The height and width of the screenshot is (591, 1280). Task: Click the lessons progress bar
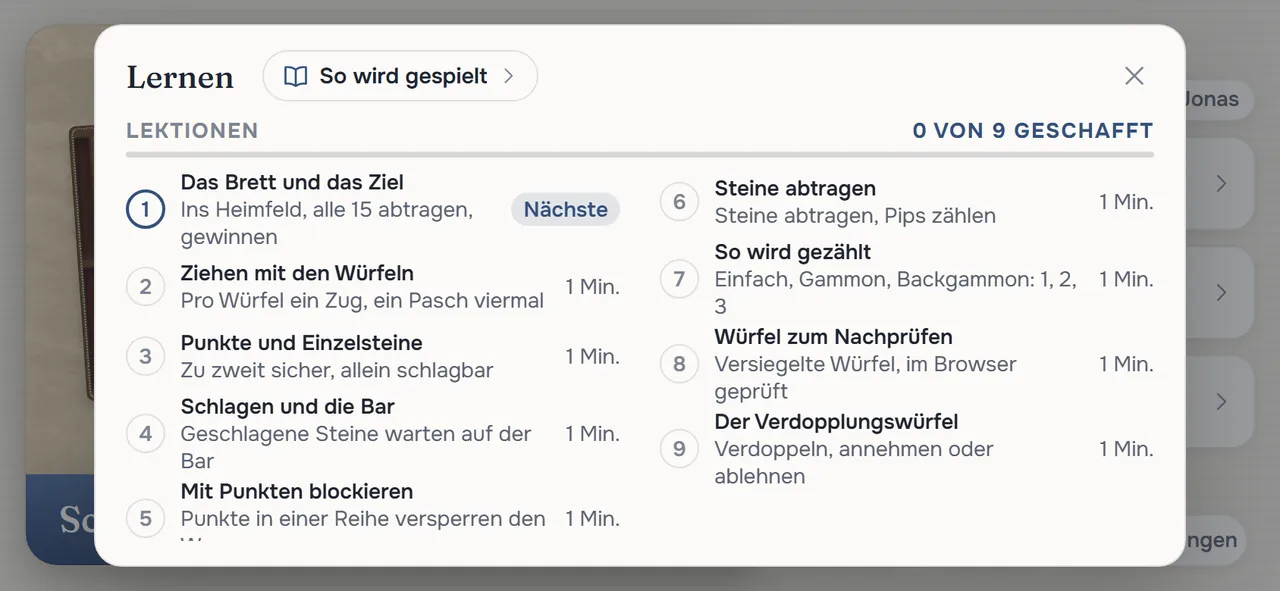click(x=640, y=155)
